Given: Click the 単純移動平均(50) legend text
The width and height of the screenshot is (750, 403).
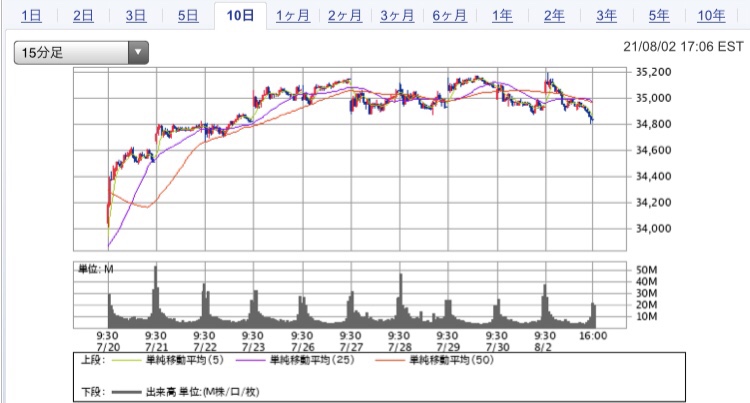Looking at the screenshot, I should pyautogui.click(x=452, y=360).
